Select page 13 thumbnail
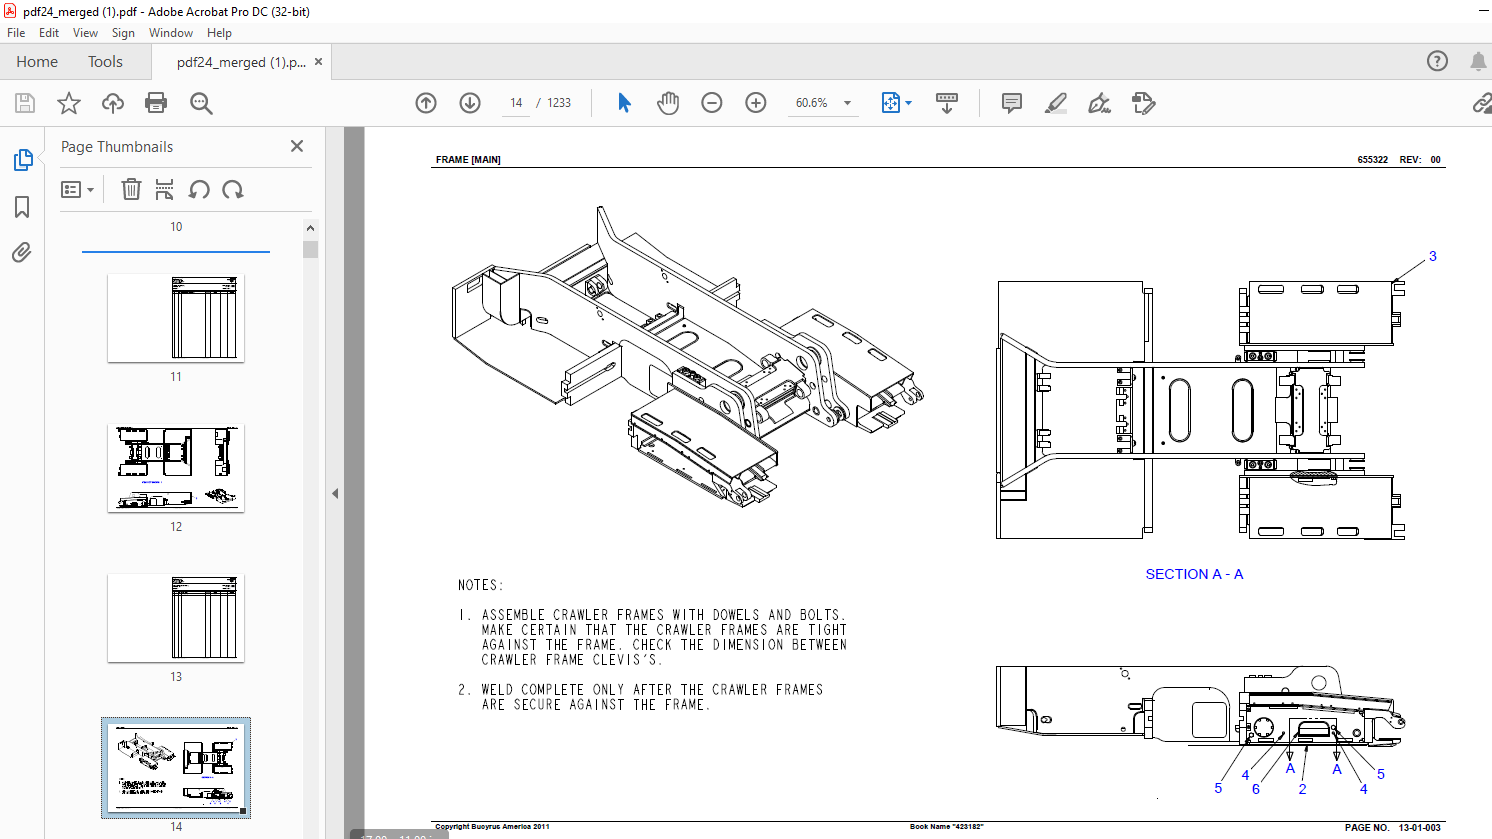Viewport: 1492px width, 839px height. point(176,618)
